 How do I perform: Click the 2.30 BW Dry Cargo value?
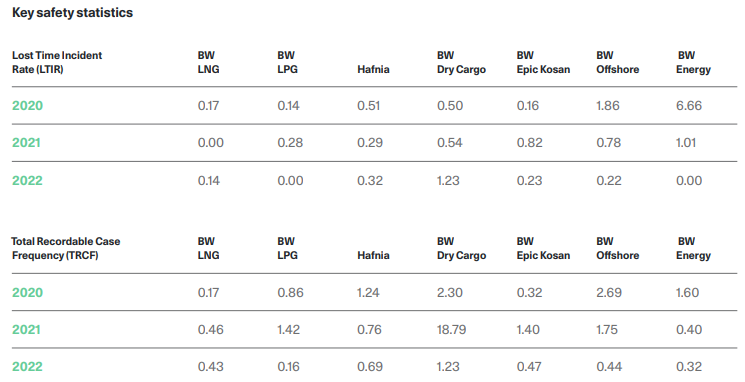(x=450, y=292)
